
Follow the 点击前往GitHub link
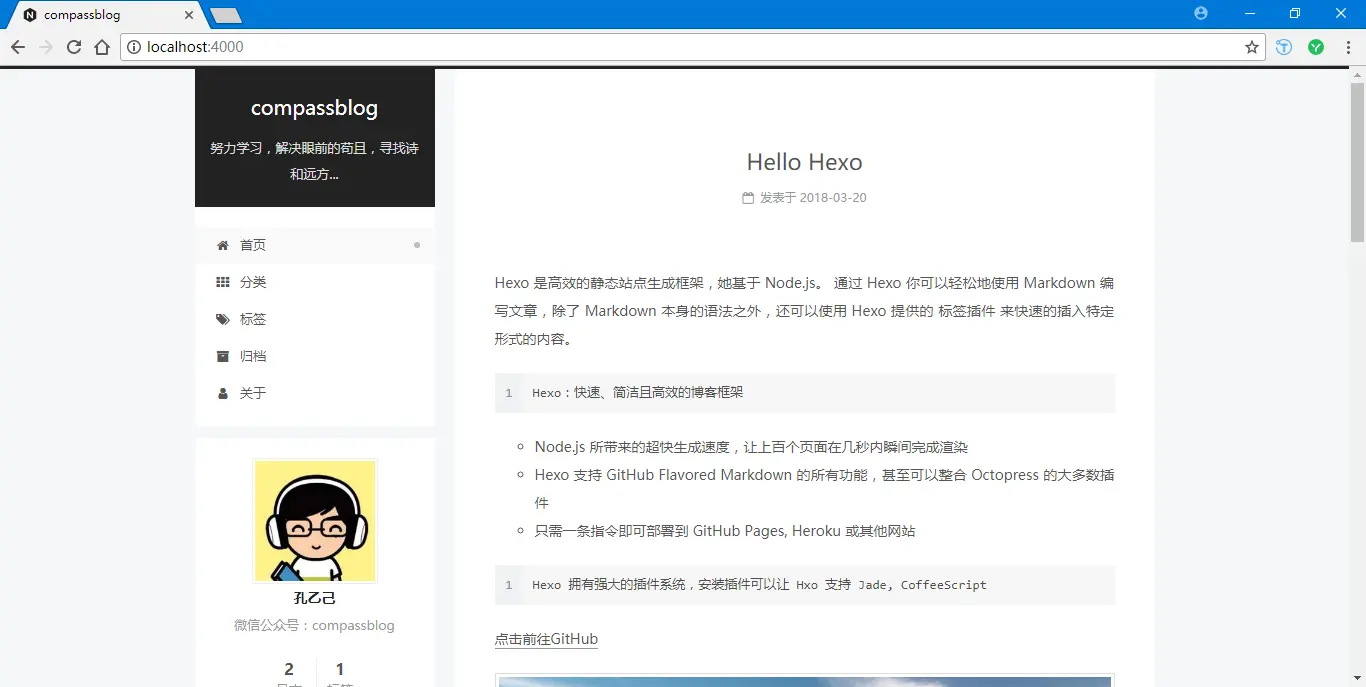(x=546, y=639)
